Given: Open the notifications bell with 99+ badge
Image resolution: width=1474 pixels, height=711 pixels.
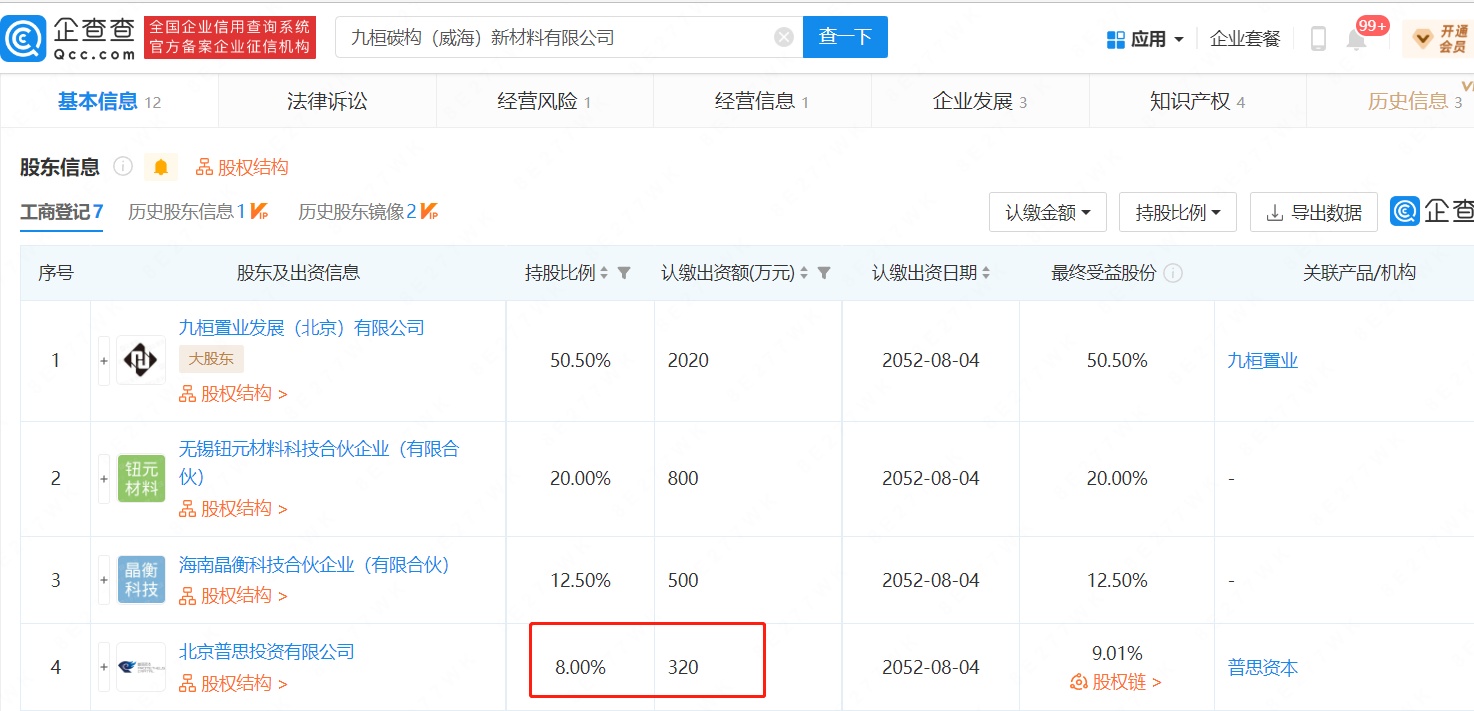Looking at the screenshot, I should pos(1356,40).
